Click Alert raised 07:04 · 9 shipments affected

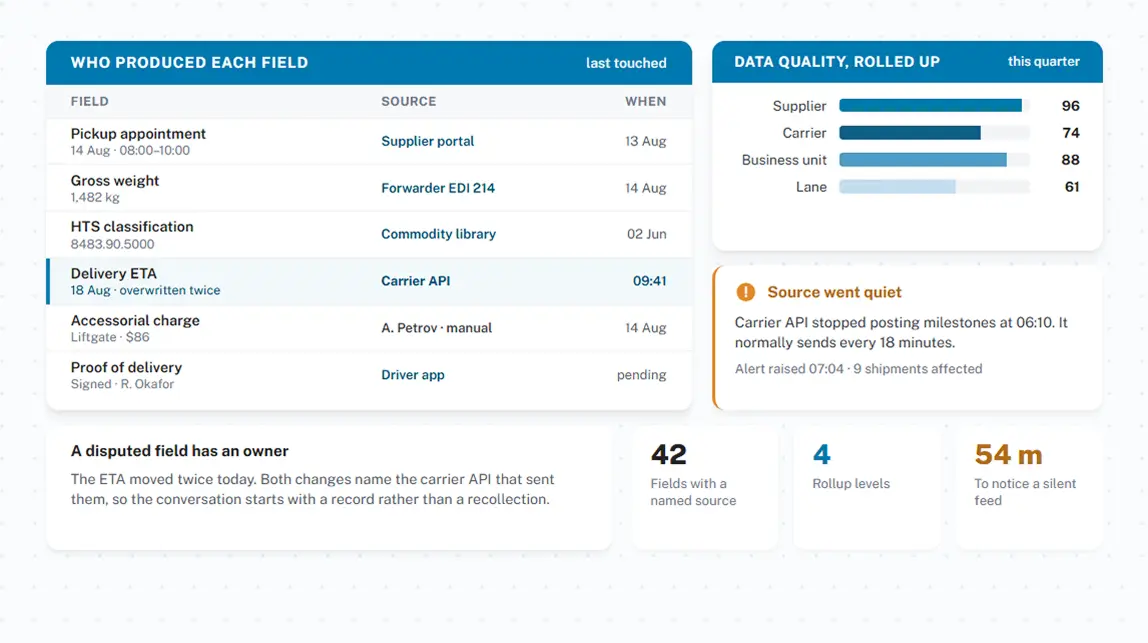click(x=858, y=369)
